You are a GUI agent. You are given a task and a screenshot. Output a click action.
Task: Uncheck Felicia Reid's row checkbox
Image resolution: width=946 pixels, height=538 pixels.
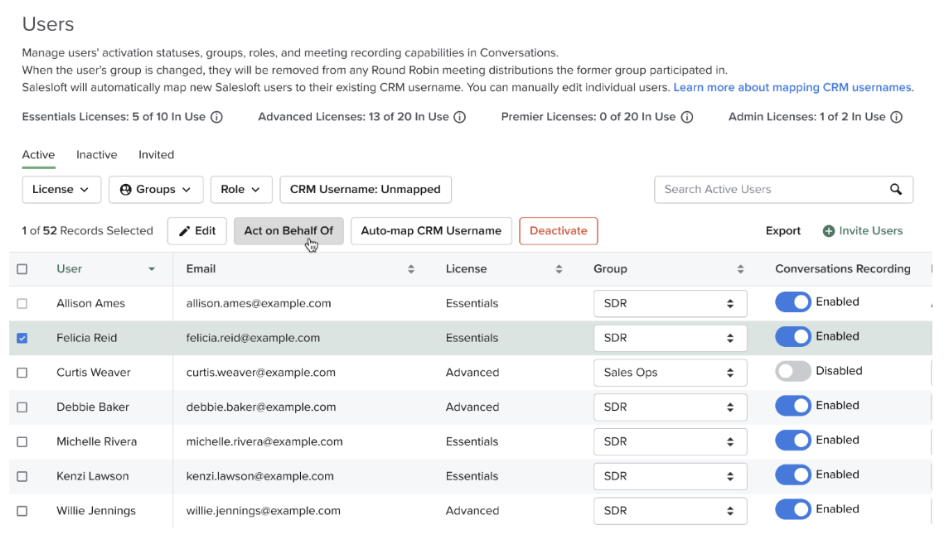click(x=22, y=338)
